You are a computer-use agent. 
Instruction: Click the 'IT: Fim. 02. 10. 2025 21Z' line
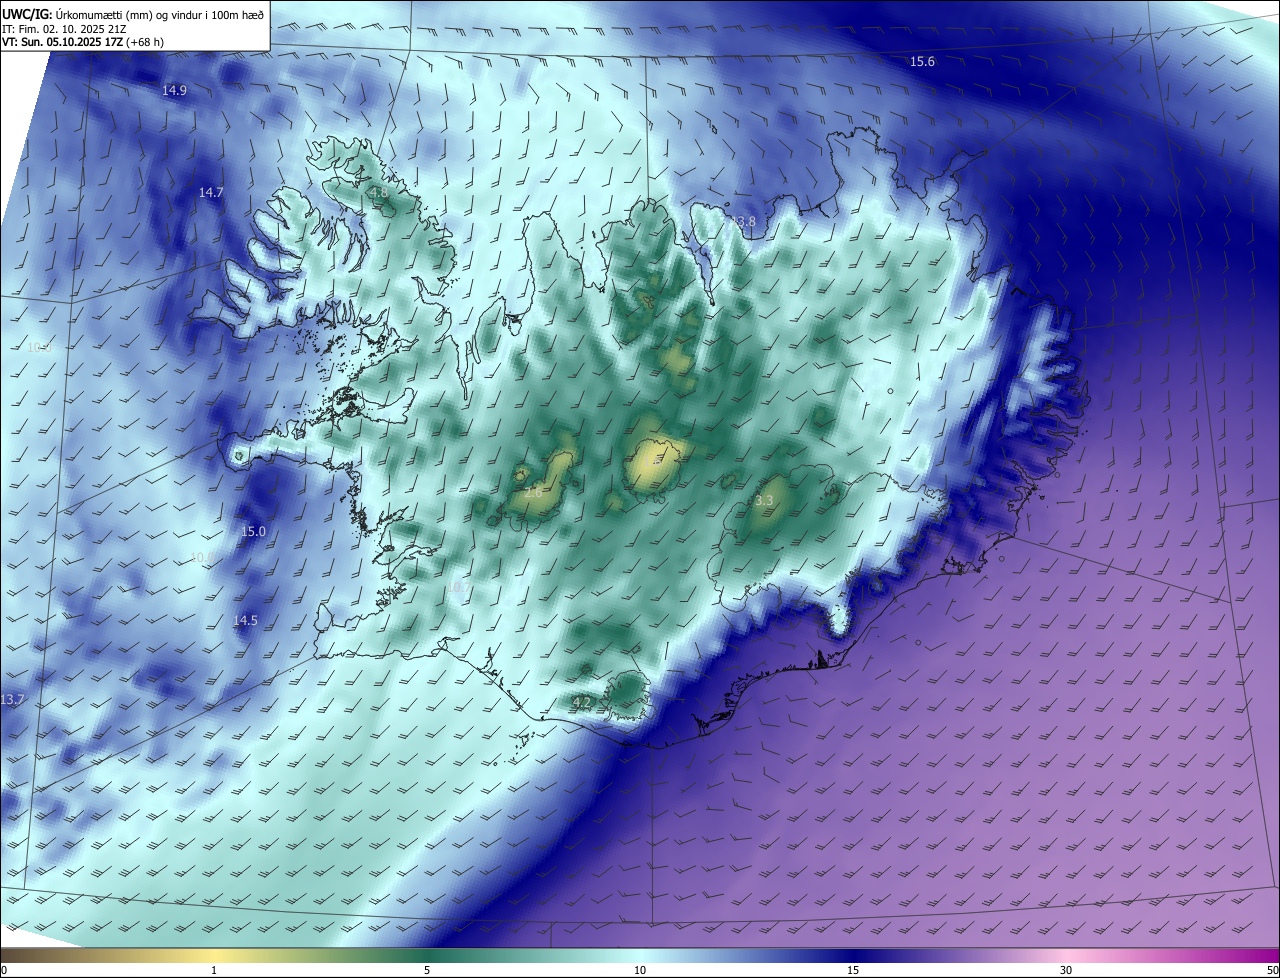64,29
